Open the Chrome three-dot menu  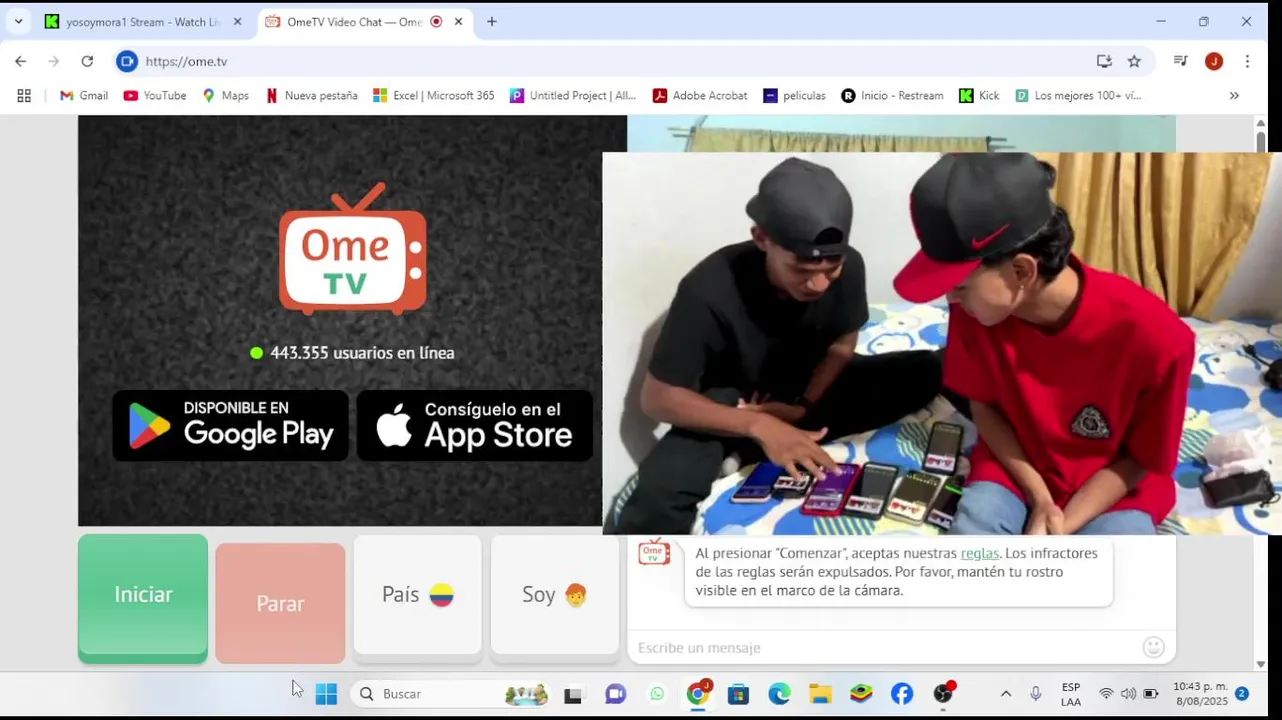[1247, 61]
